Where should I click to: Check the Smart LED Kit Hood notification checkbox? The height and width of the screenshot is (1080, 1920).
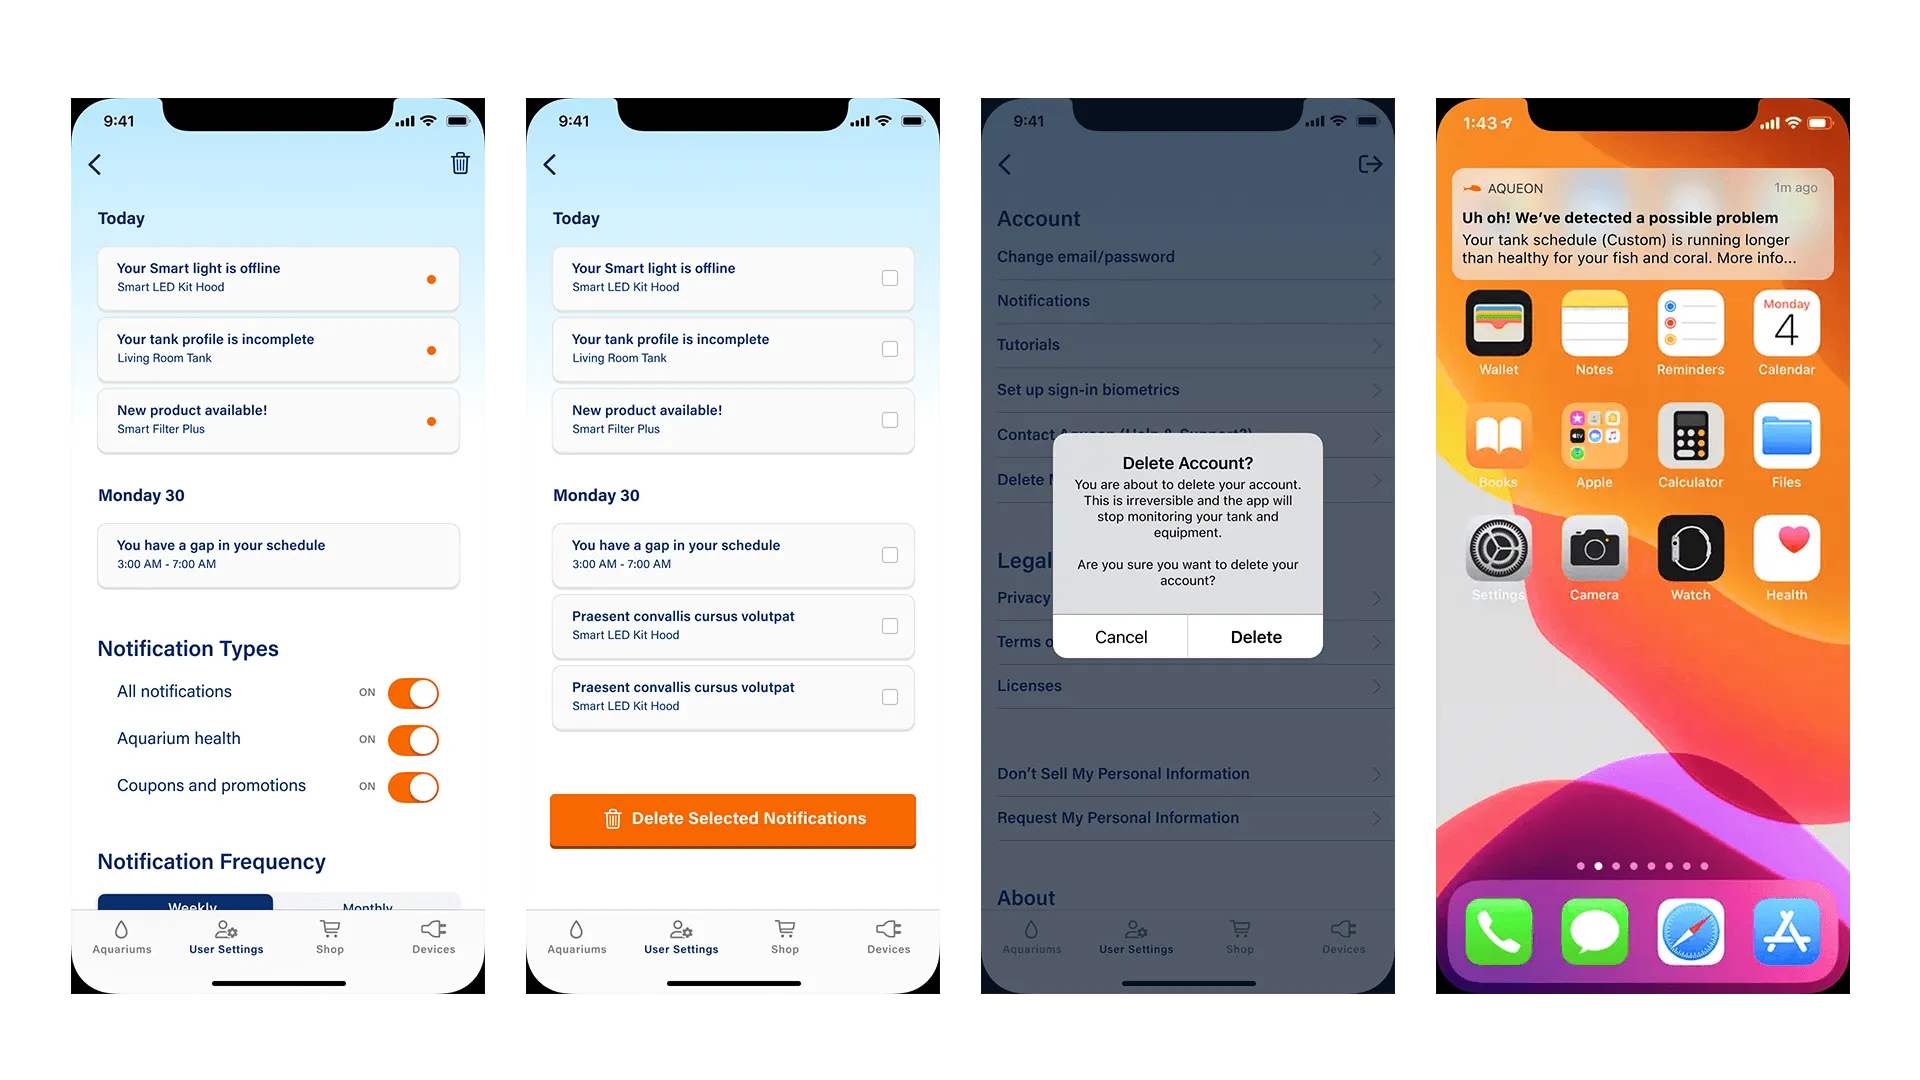pos(890,278)
